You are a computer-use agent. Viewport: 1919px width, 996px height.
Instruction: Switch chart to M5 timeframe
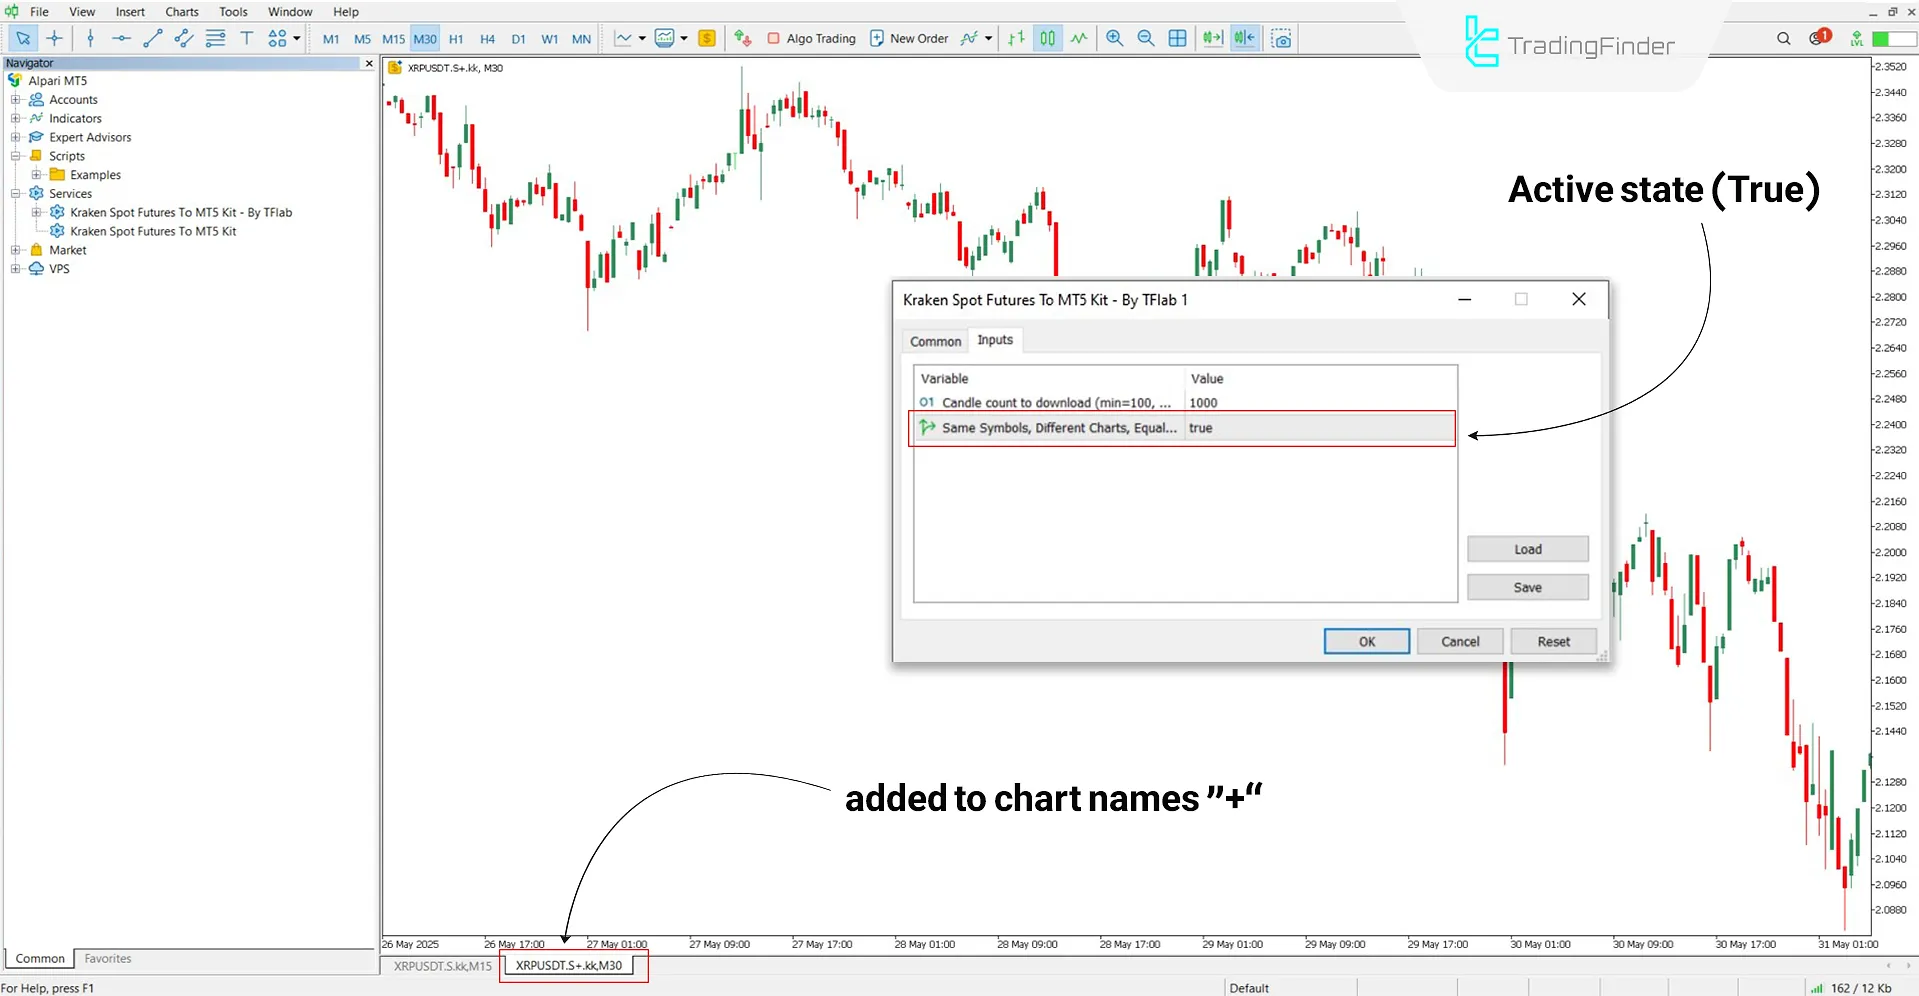pyautogui.click(x=362, y=39)
